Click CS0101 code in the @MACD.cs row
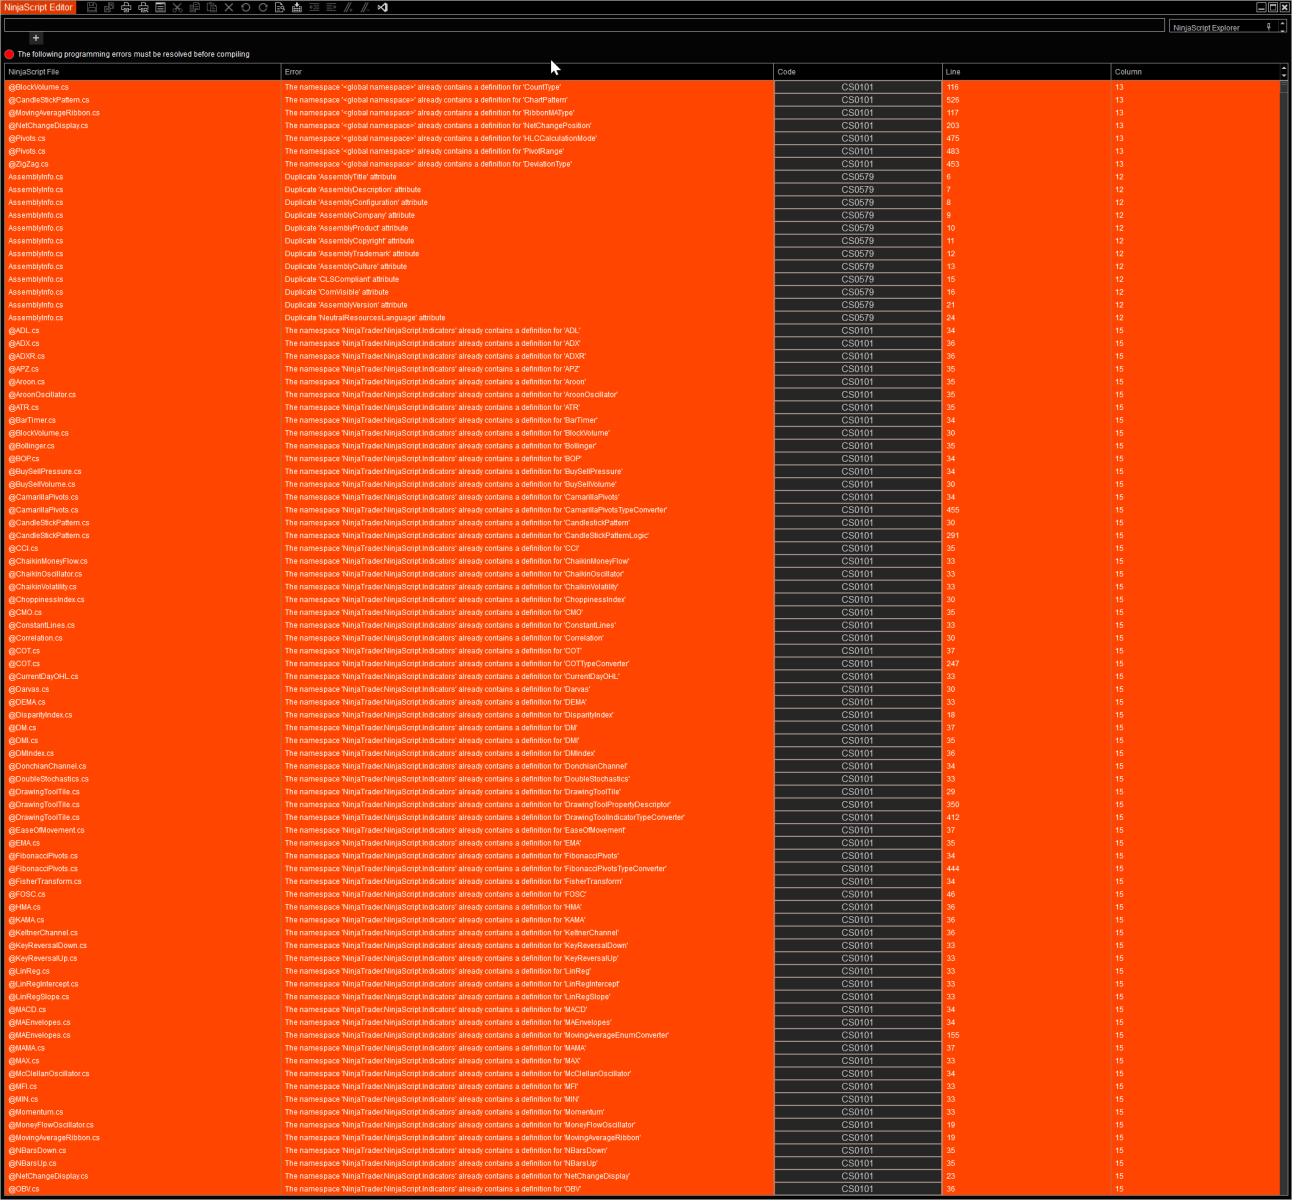 [857, 1010]
